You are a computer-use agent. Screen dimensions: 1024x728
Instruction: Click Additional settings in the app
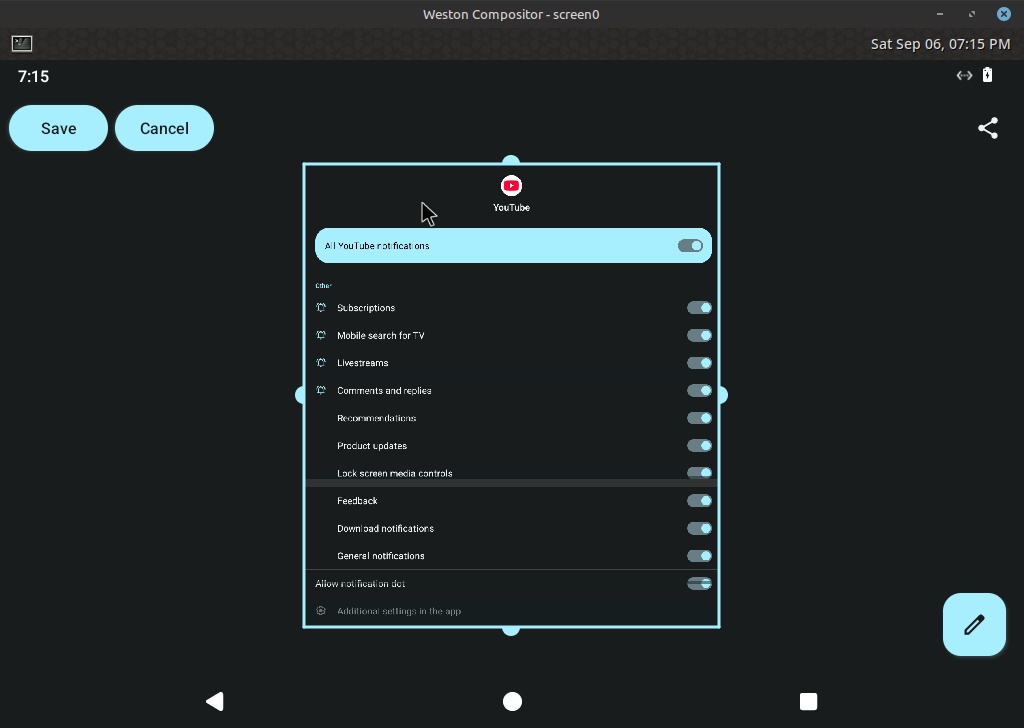coord(399,611)
